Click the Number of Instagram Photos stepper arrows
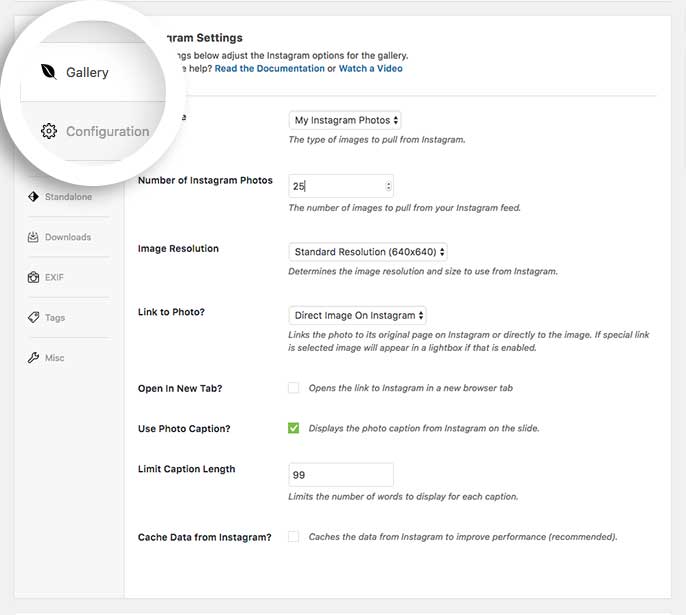Image resolution: width=686 pixels, height=615 pixels. (x=388, y=186)
